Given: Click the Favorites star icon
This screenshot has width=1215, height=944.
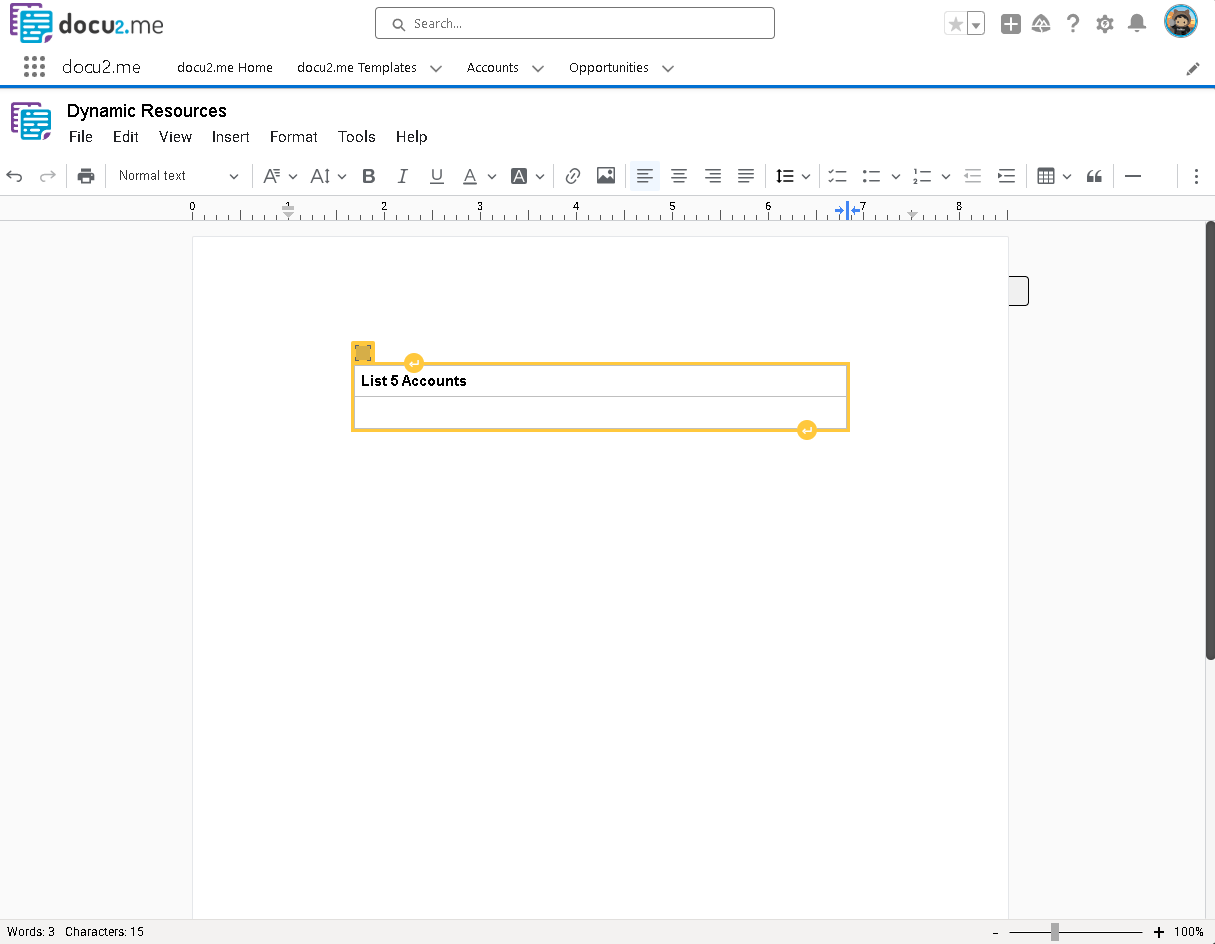Looking at the screenshot, I should point(956,24).
